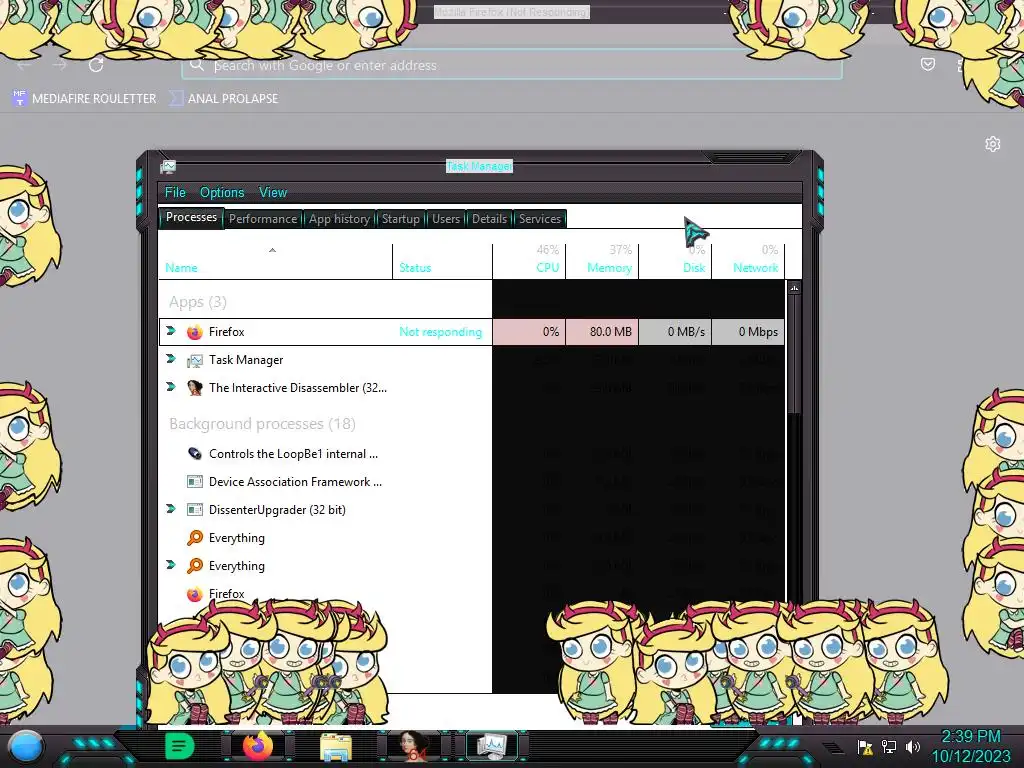This screenshot has width=1024, height=768.
Task: Expand the DissenterUpgrader (32 bit) row
Action: [171, 509]
